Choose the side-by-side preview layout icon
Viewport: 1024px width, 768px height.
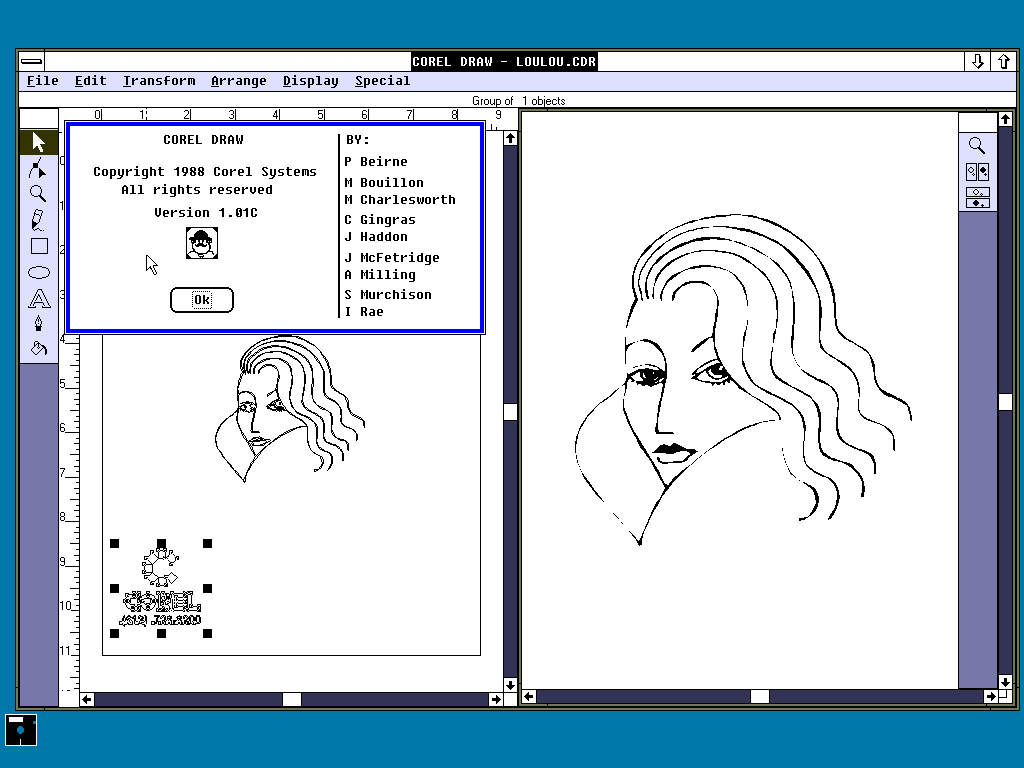click(x=977, y=172)
